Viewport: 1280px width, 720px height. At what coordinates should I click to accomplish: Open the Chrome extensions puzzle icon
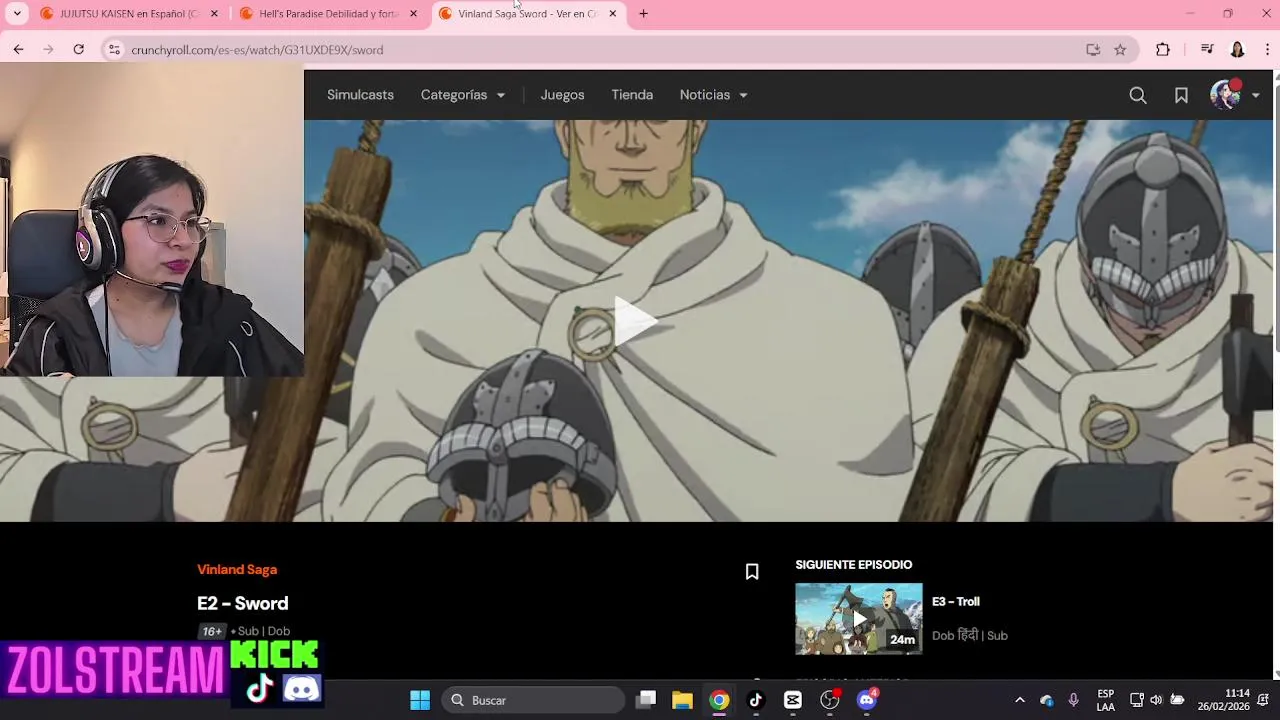pyautogui.click(x=1163, y=49)
